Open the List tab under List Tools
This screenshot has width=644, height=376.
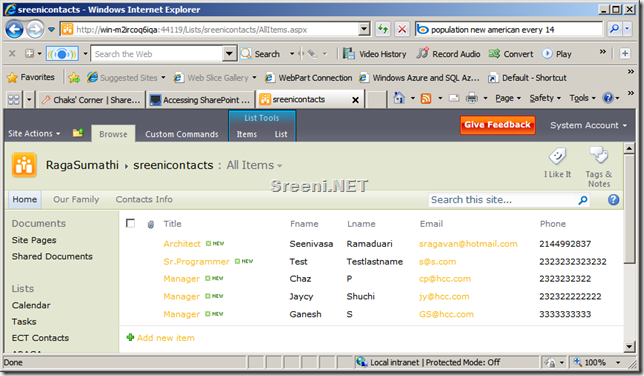281,134
